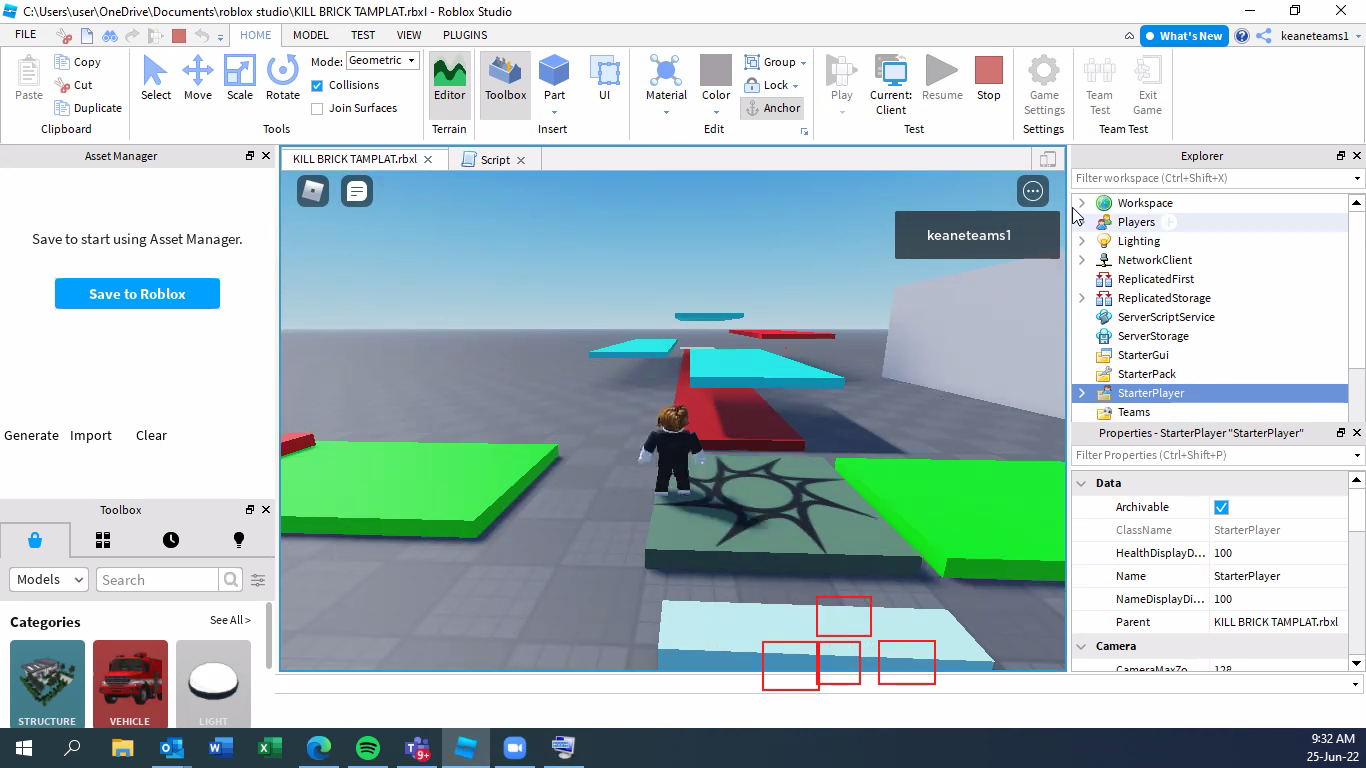Click the Stop test button
This screenshot has height=768, width=1366.
pyautogui.click(x=988, y=78)
